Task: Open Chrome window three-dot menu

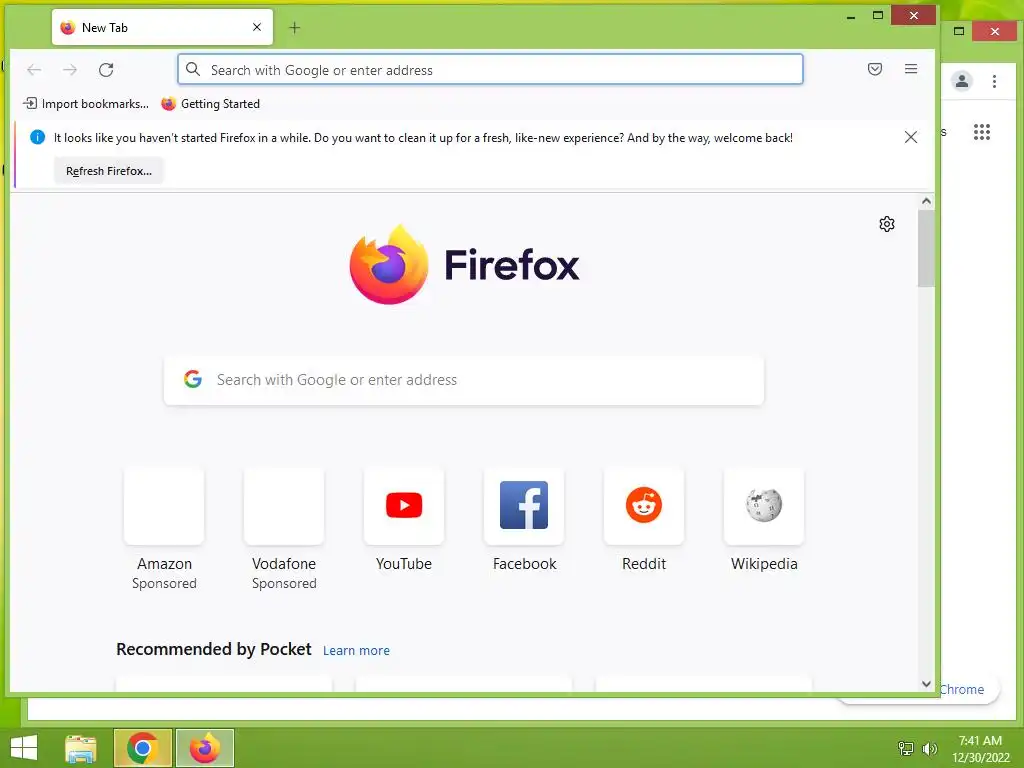Action: coord(994,81)
